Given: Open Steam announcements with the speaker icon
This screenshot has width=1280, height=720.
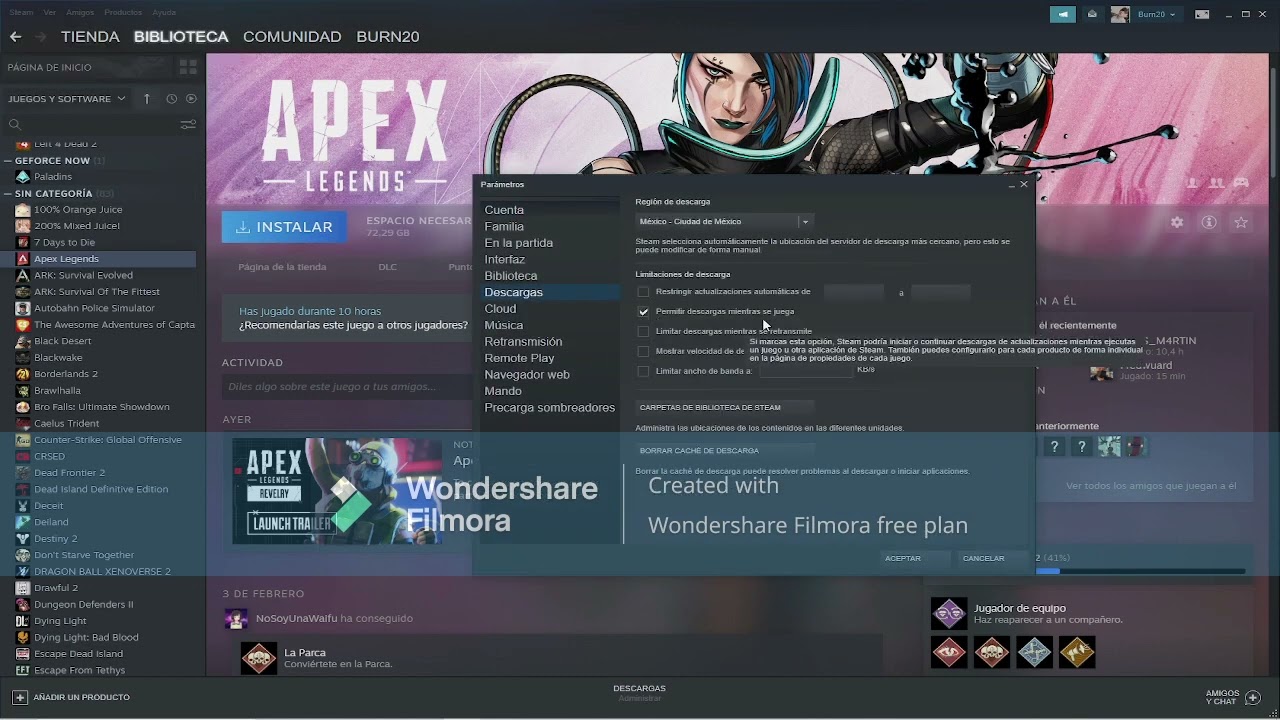Looking at the screenshot, I should [1062, 13].
